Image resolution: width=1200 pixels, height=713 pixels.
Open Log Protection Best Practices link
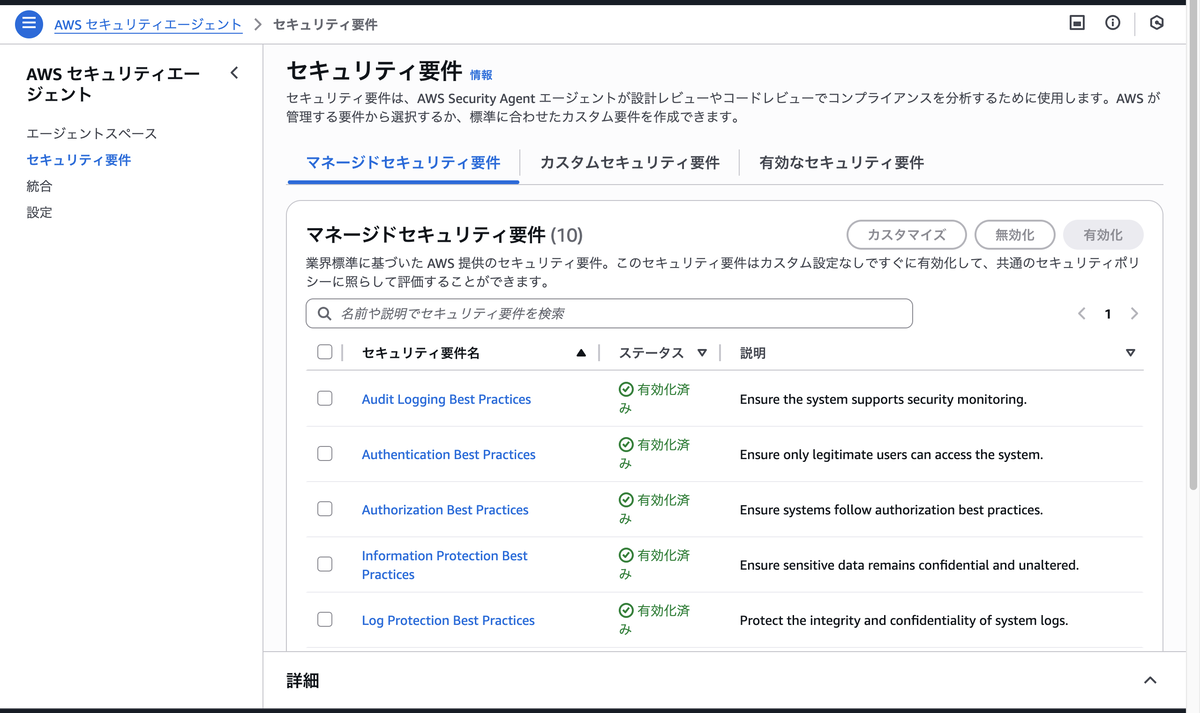pos(448,620)
